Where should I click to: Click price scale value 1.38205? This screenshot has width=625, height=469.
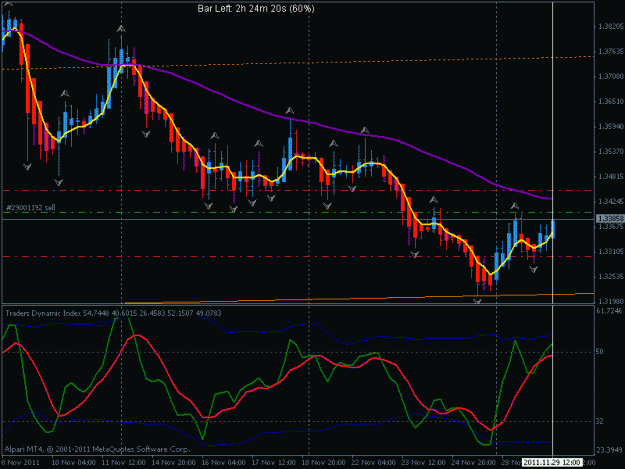[x=611, y=27]
